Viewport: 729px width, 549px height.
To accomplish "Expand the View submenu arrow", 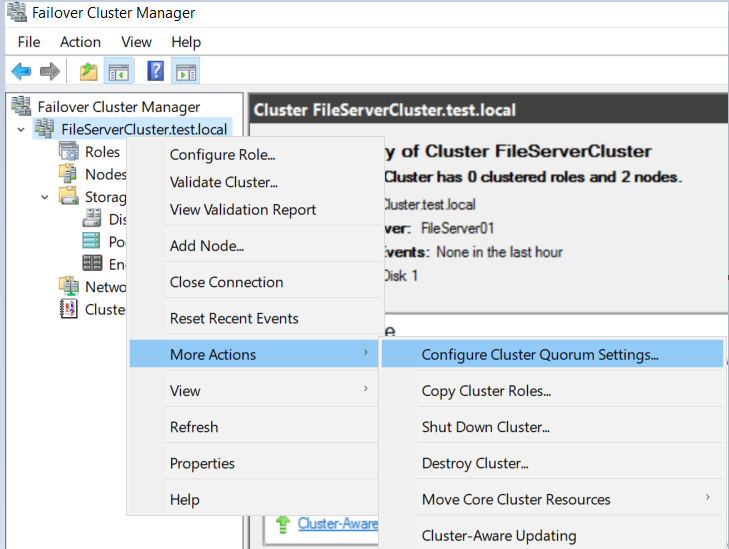I will (x=365, y=390).
